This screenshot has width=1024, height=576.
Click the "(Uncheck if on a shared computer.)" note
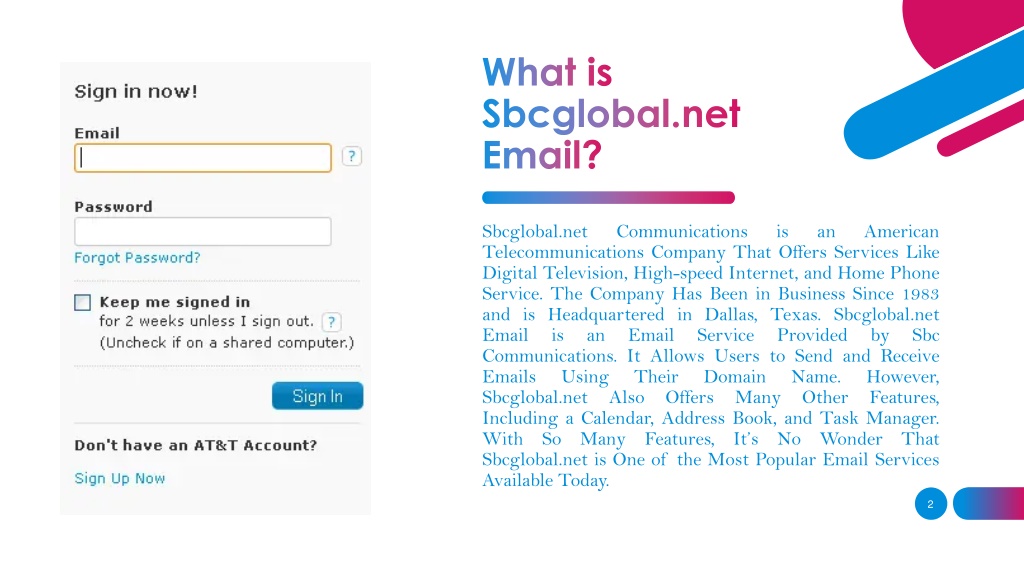[227, 343]
